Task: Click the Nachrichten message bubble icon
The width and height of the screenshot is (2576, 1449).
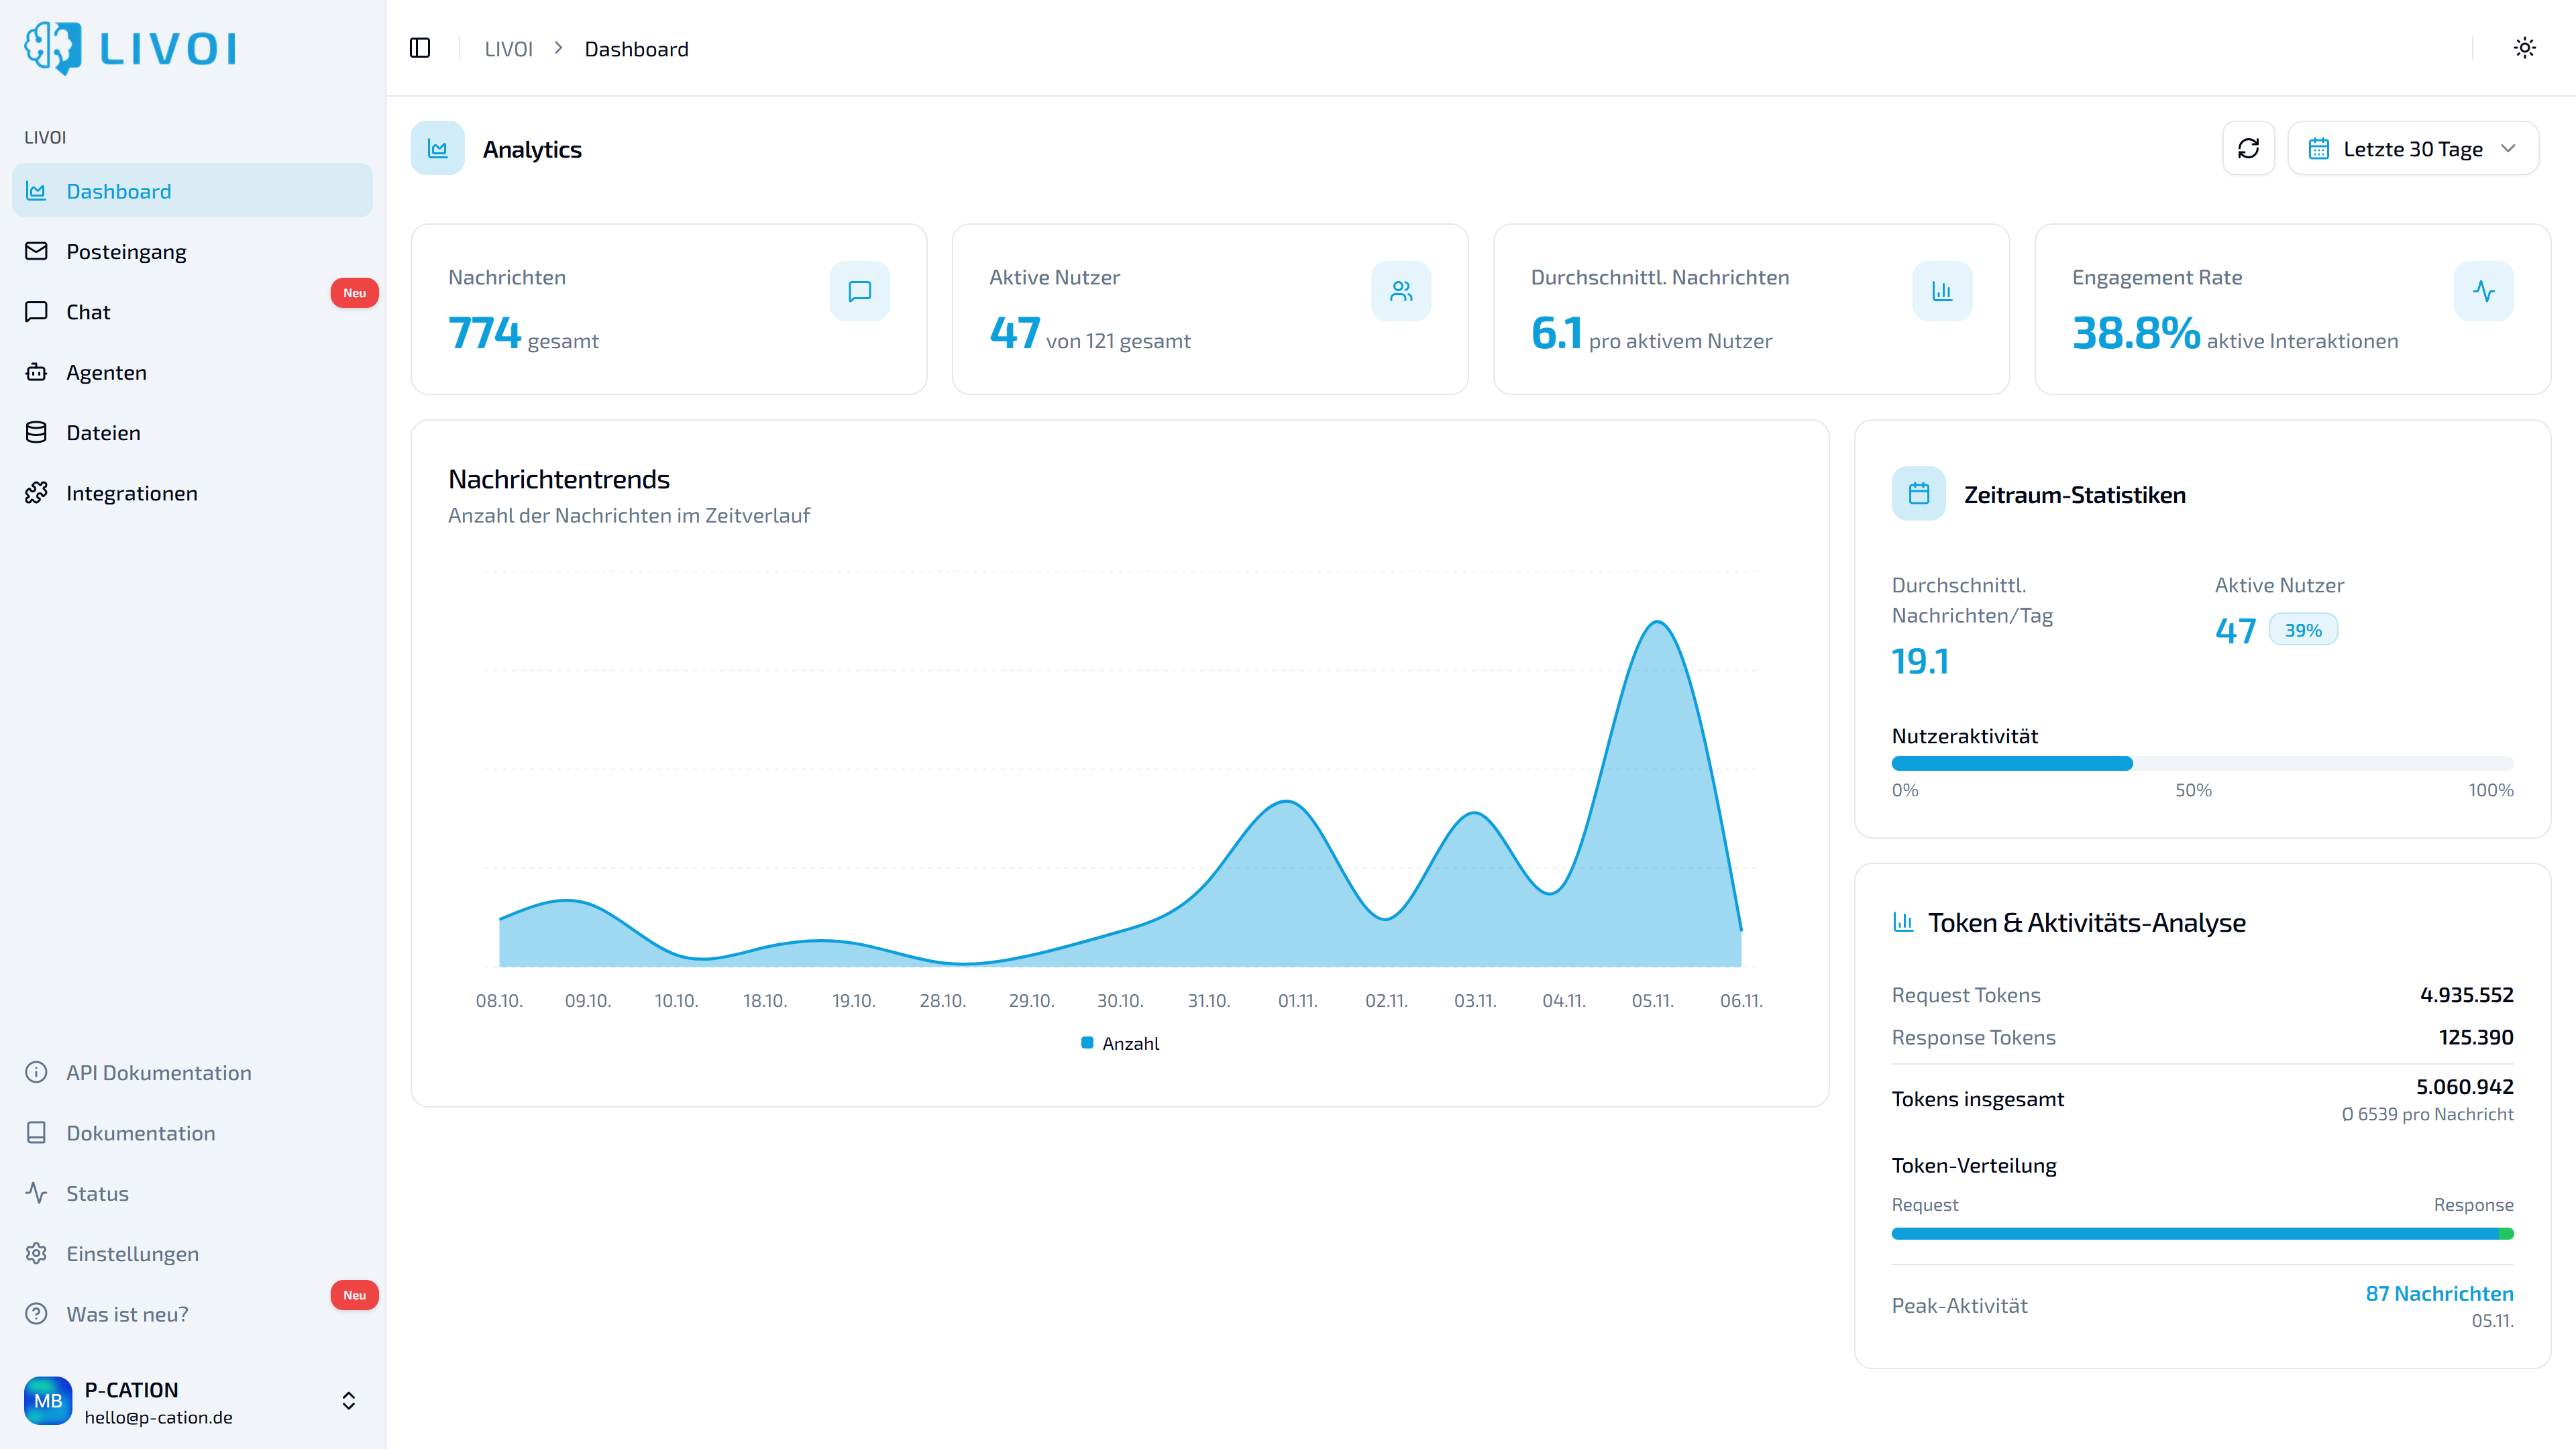Action: (859, 291)
